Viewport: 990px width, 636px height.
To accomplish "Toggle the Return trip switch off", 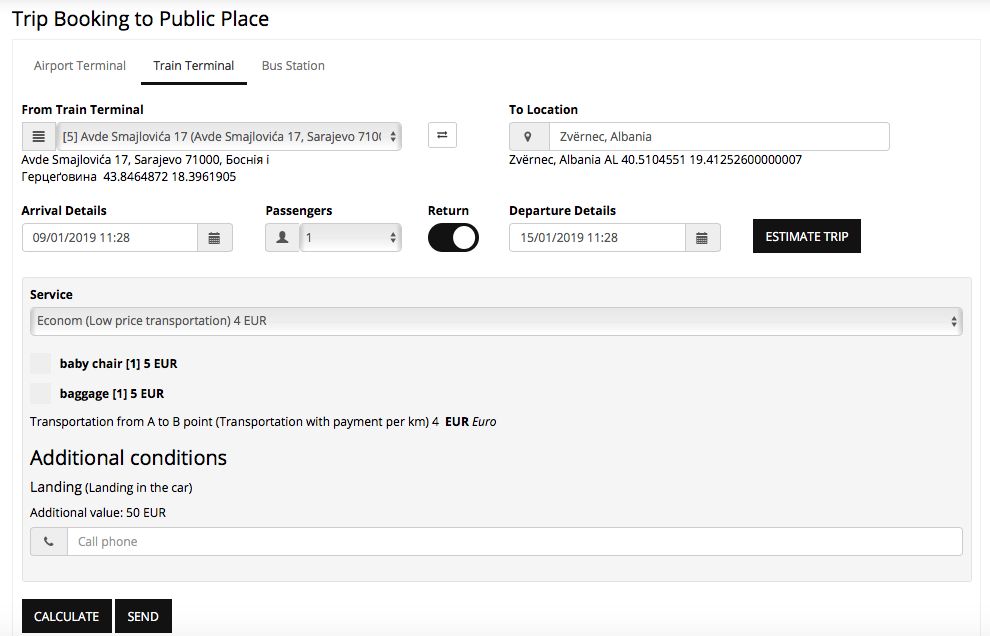I will pyautogui.click(x=453, y=238).
